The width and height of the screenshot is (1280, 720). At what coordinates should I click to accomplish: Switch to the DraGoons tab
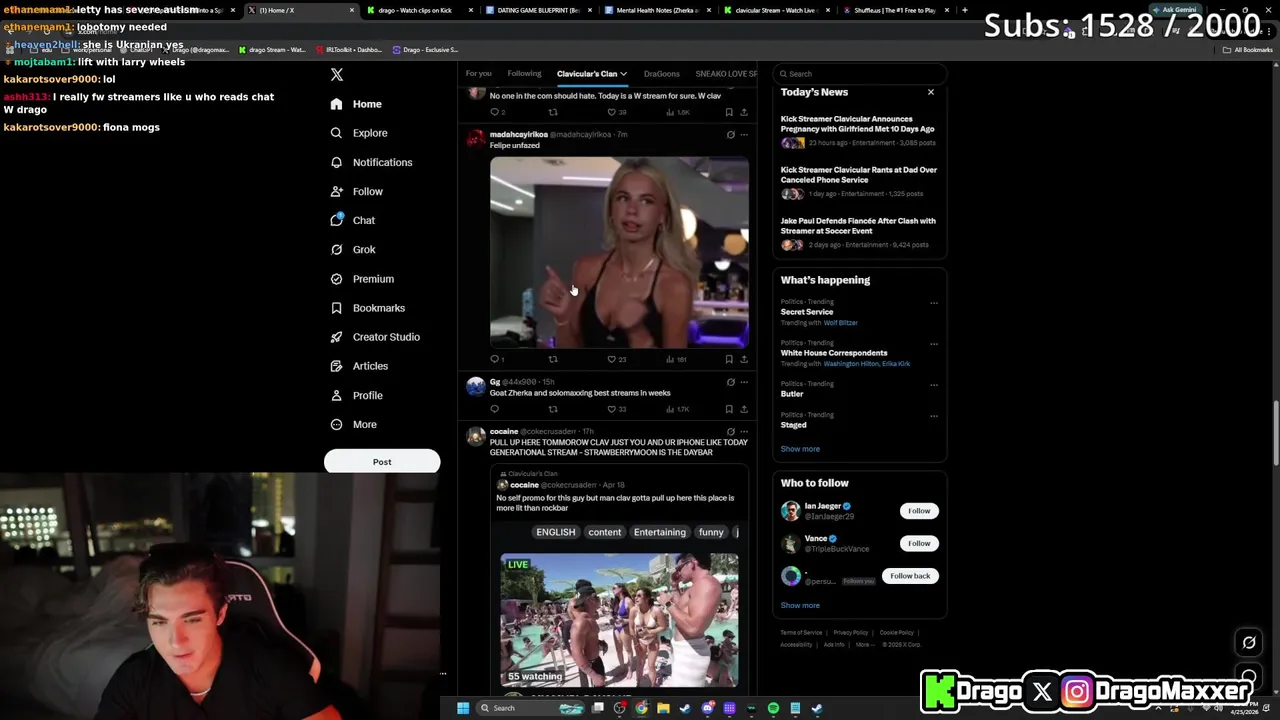pos(661,74)
